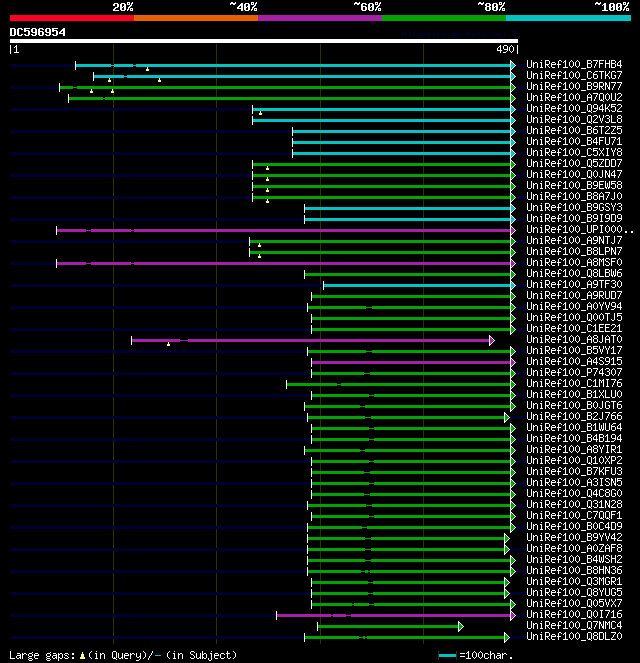Click the UniRef100_C5XIY8 label

pos(574,152)
